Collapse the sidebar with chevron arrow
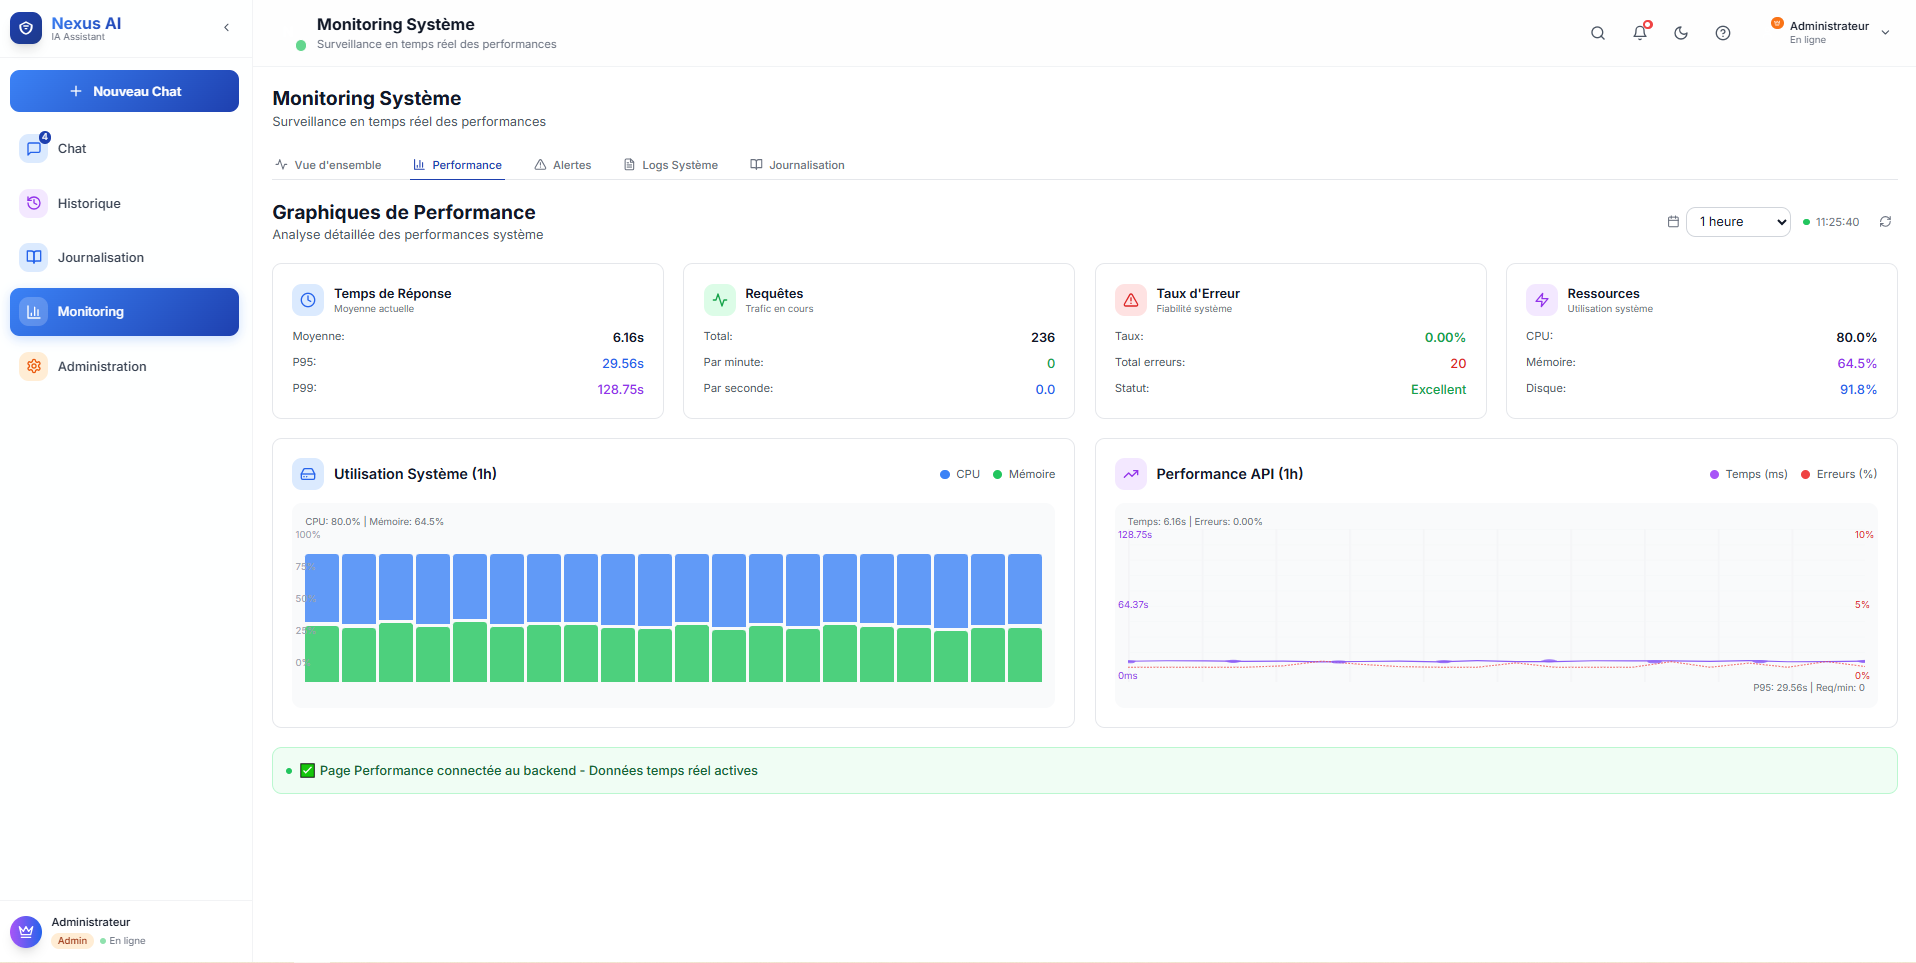Viewport: 1916px width, 963px height. click(227, 28)
